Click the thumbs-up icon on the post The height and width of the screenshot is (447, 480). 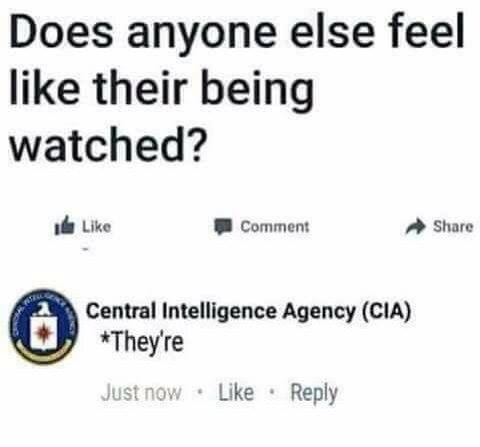click(x=65, y=225)
